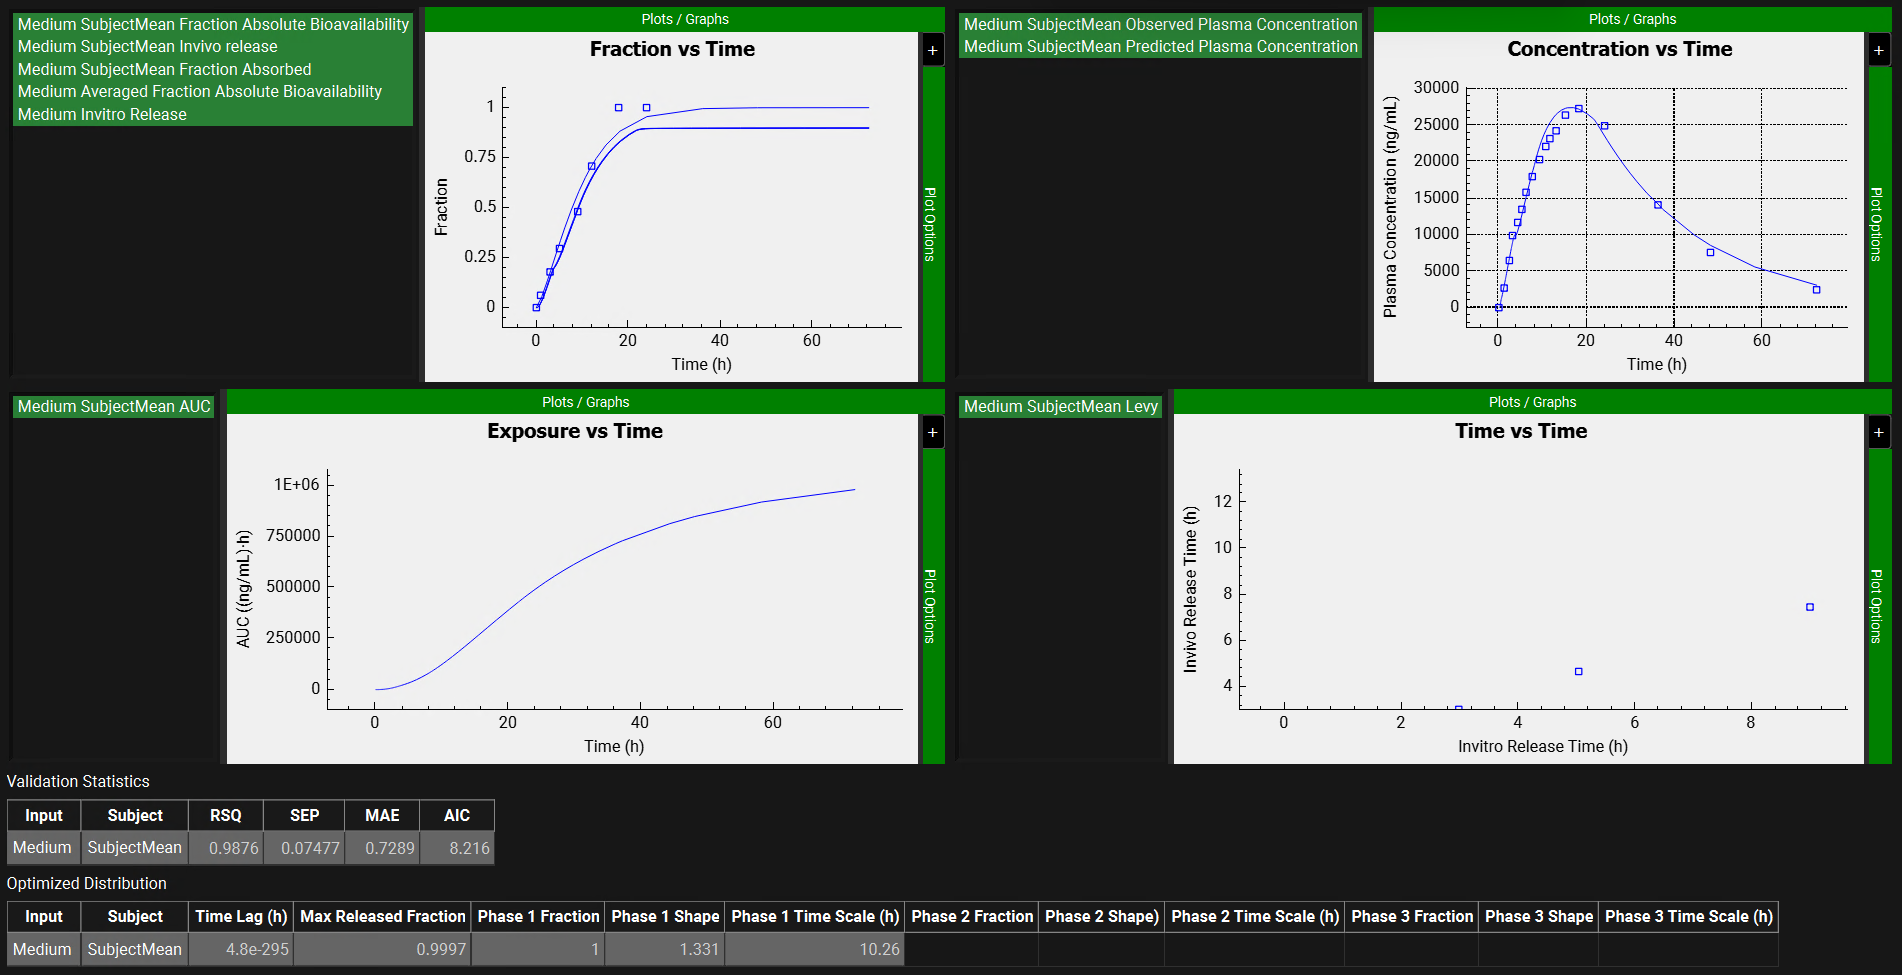Open Plot Options beside Time vs Time chart
1902x975 pixels.
point(1877,606)
